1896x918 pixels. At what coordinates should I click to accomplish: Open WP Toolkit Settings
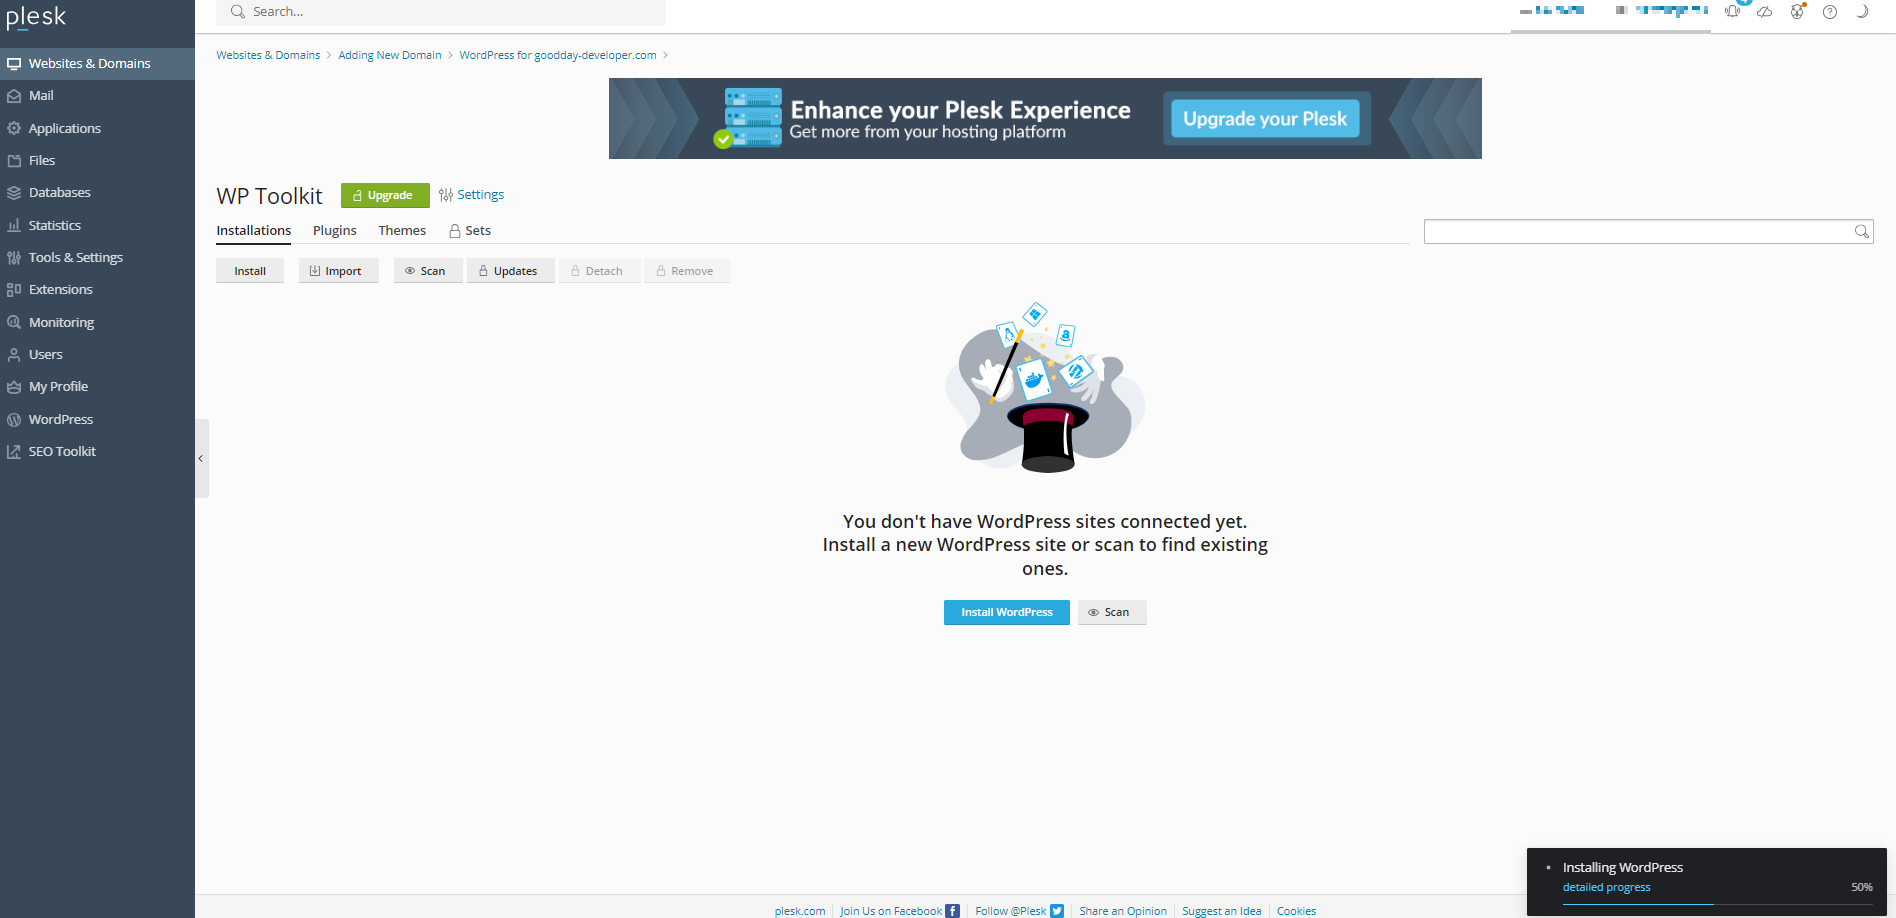(x=471, y=195)
